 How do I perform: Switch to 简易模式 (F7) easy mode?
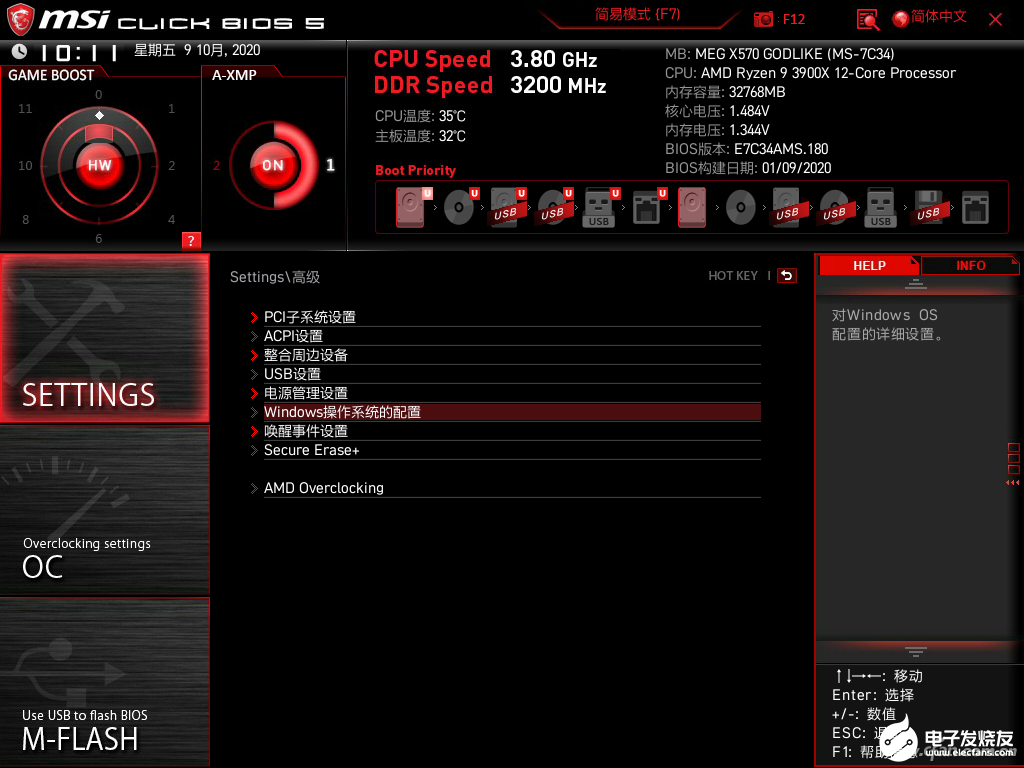coord(637,14)
